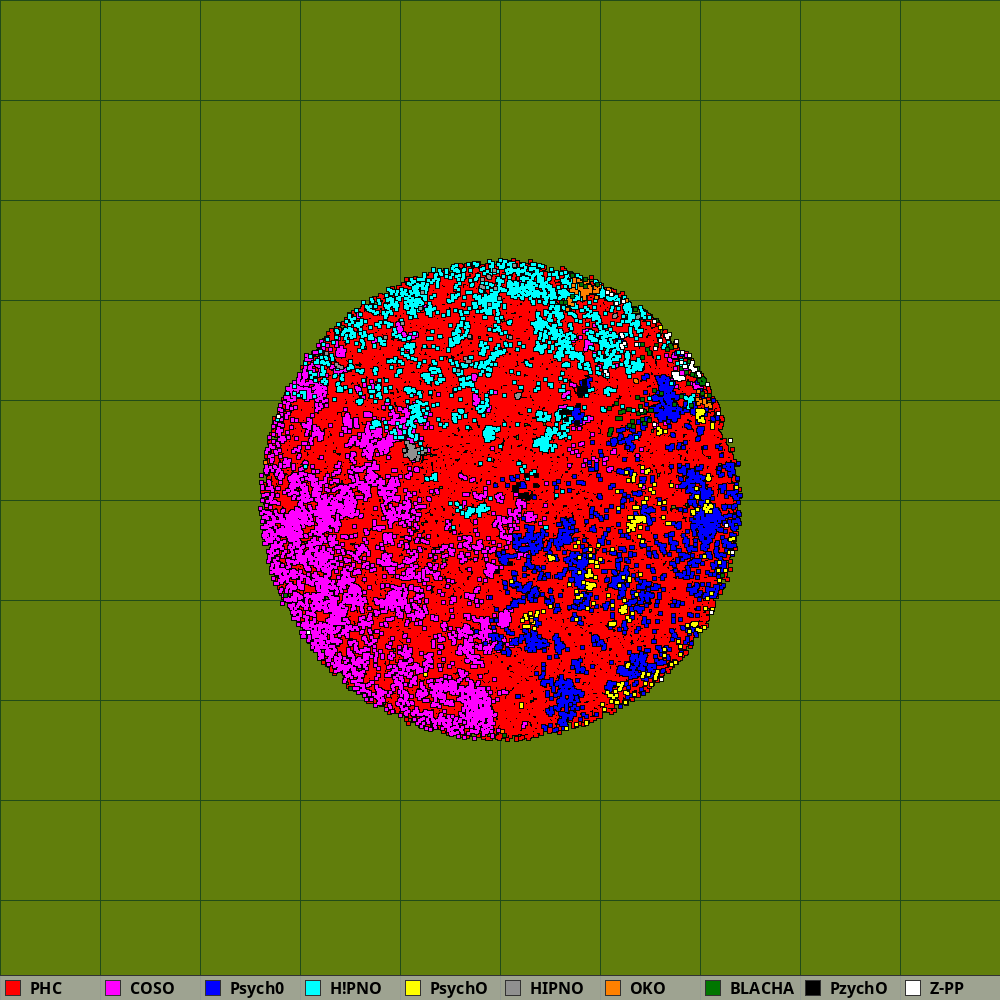Click the blue Psych0 legend swatch
This screenshot has height=1000, width=1000.
(213, 988)
